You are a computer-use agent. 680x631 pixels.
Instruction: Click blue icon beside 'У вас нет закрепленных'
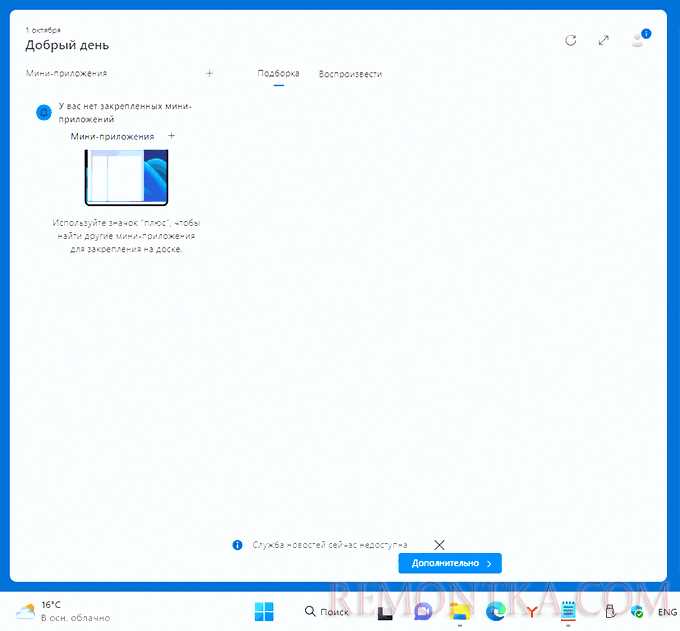43,113
